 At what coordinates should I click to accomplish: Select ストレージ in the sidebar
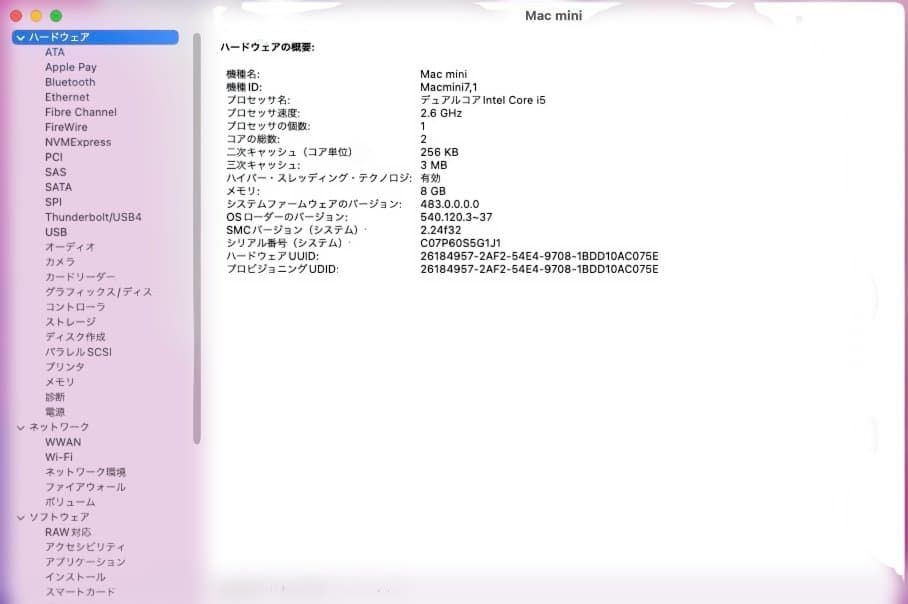pyautogui.click(x=67, y=322)
